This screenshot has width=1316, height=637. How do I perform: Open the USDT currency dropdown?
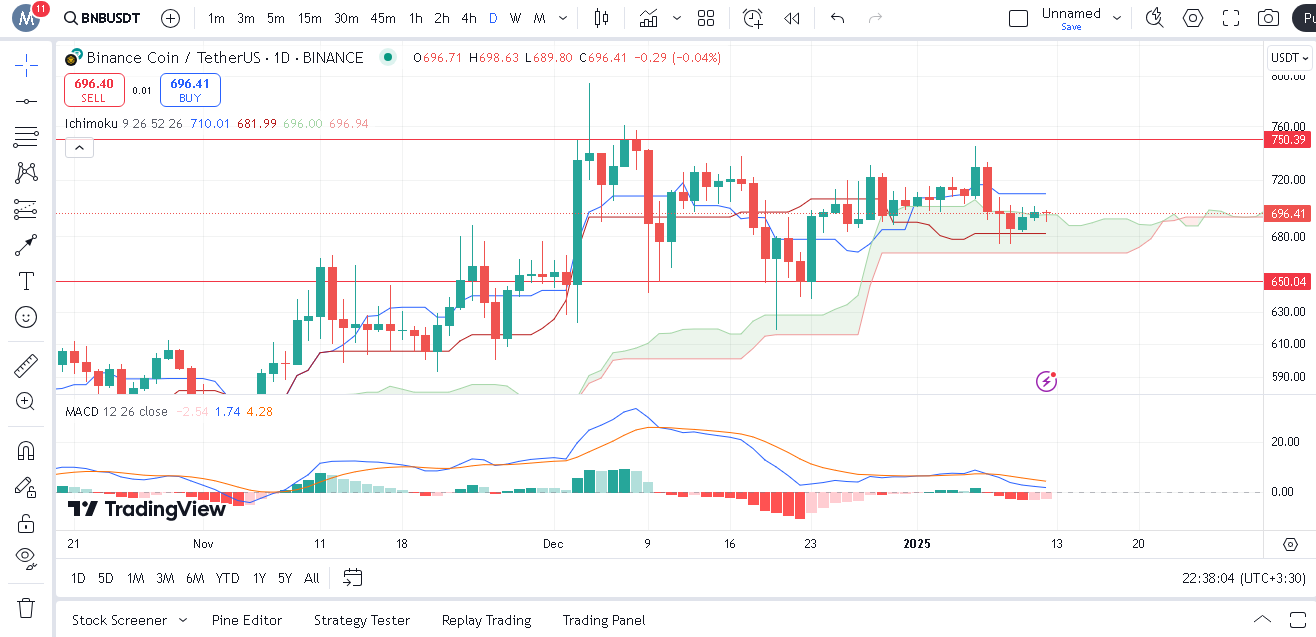(1289, 58)
